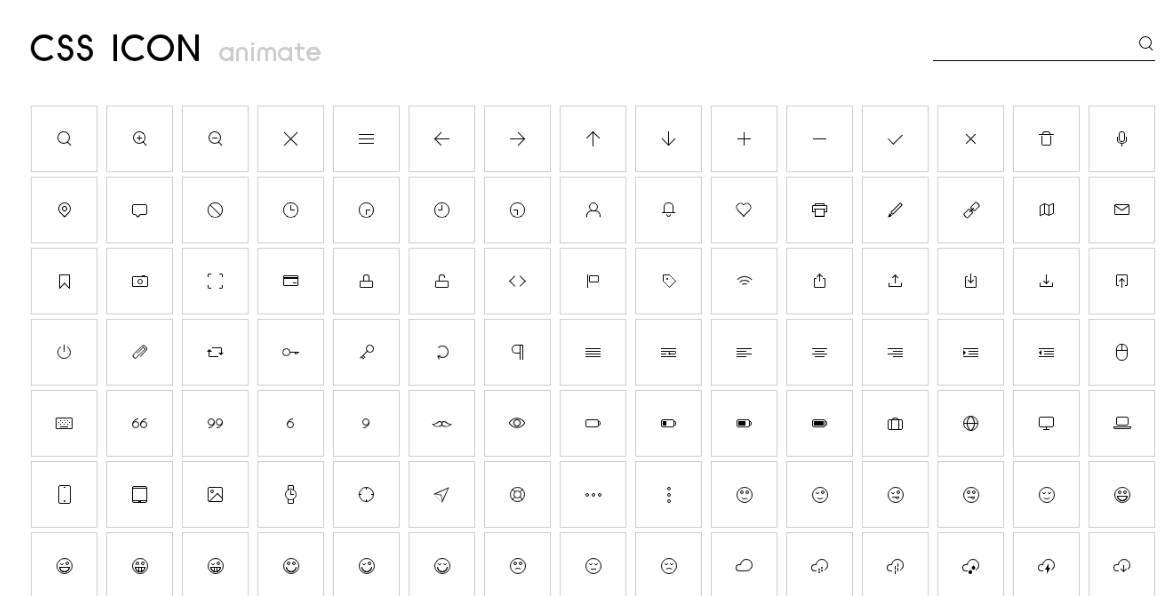Viewport: 1171px width, 596px height.
Task: Select the wifi signal icon
Action: coord(744,281)
